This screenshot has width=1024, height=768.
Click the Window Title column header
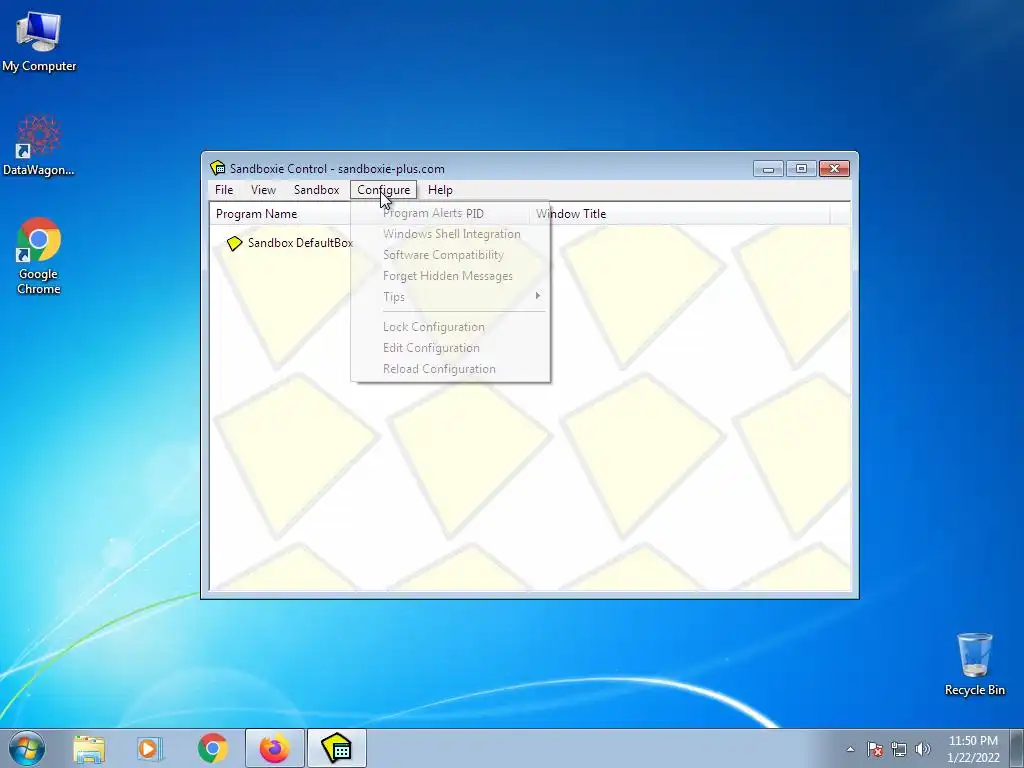tap(679, 214)
